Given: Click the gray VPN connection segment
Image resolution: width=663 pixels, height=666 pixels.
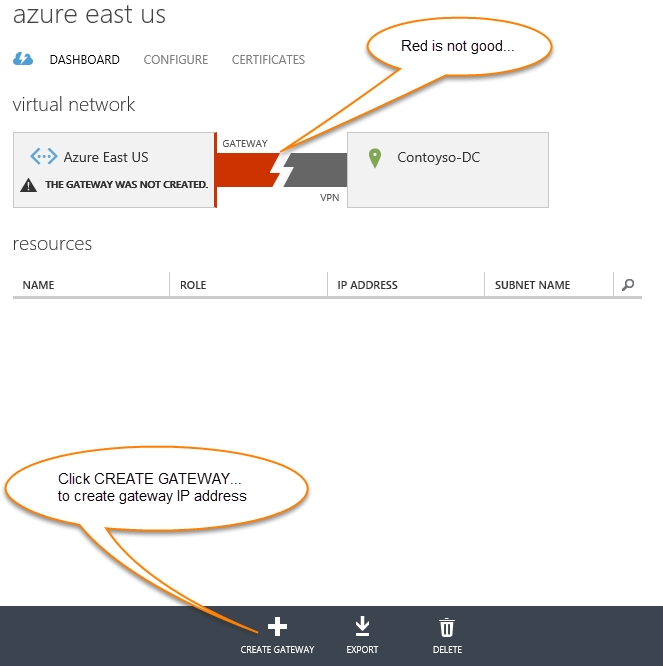Looking at the screenshot, I should click(316, 170).
